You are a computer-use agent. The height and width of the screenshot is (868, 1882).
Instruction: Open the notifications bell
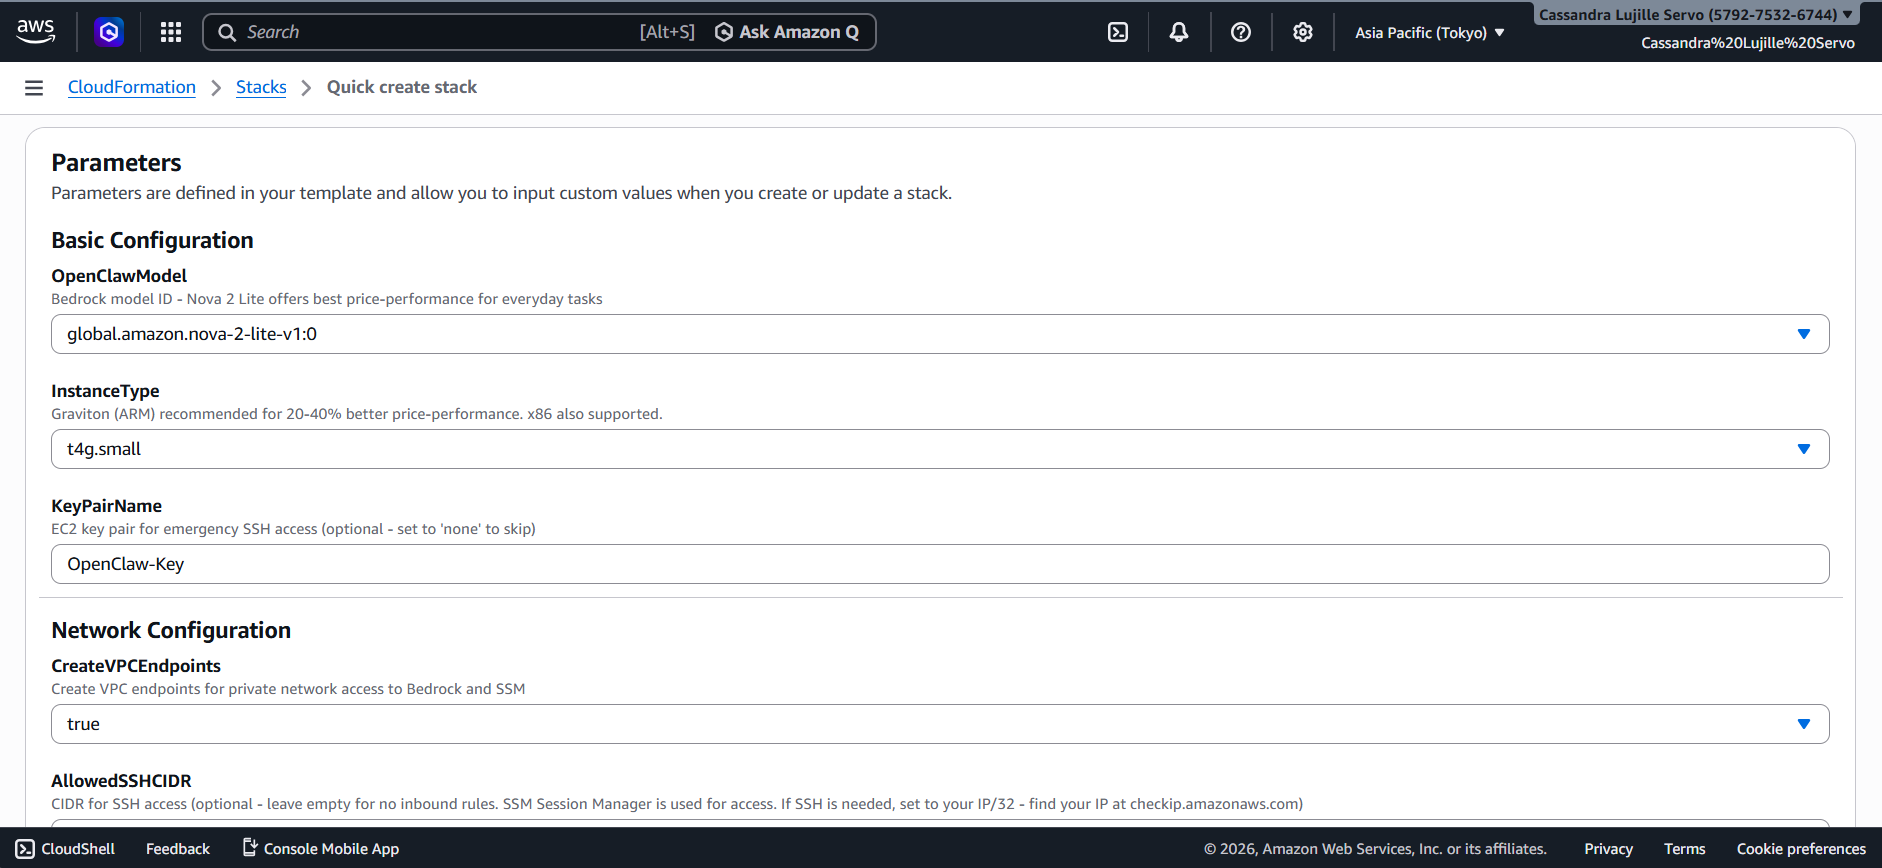[x=1179, y=32]
